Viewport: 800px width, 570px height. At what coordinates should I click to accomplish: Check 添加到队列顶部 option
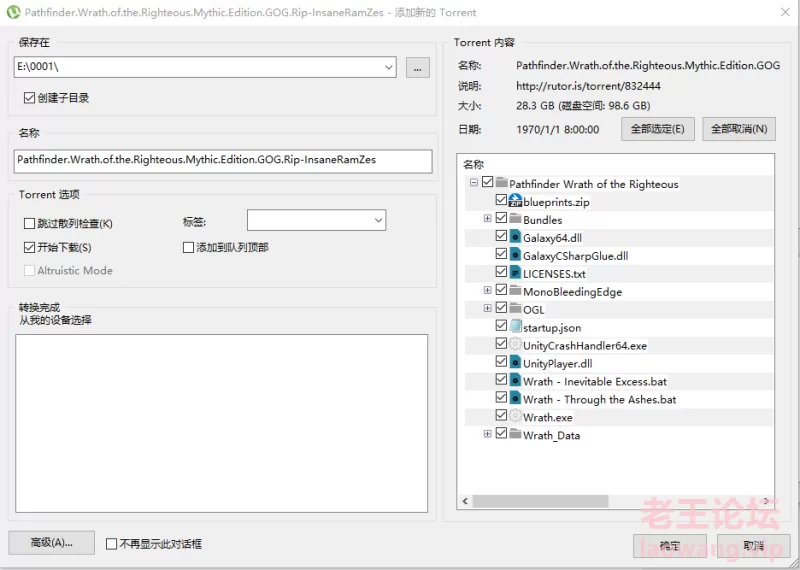pyautogui.click(x=188, y=247)
